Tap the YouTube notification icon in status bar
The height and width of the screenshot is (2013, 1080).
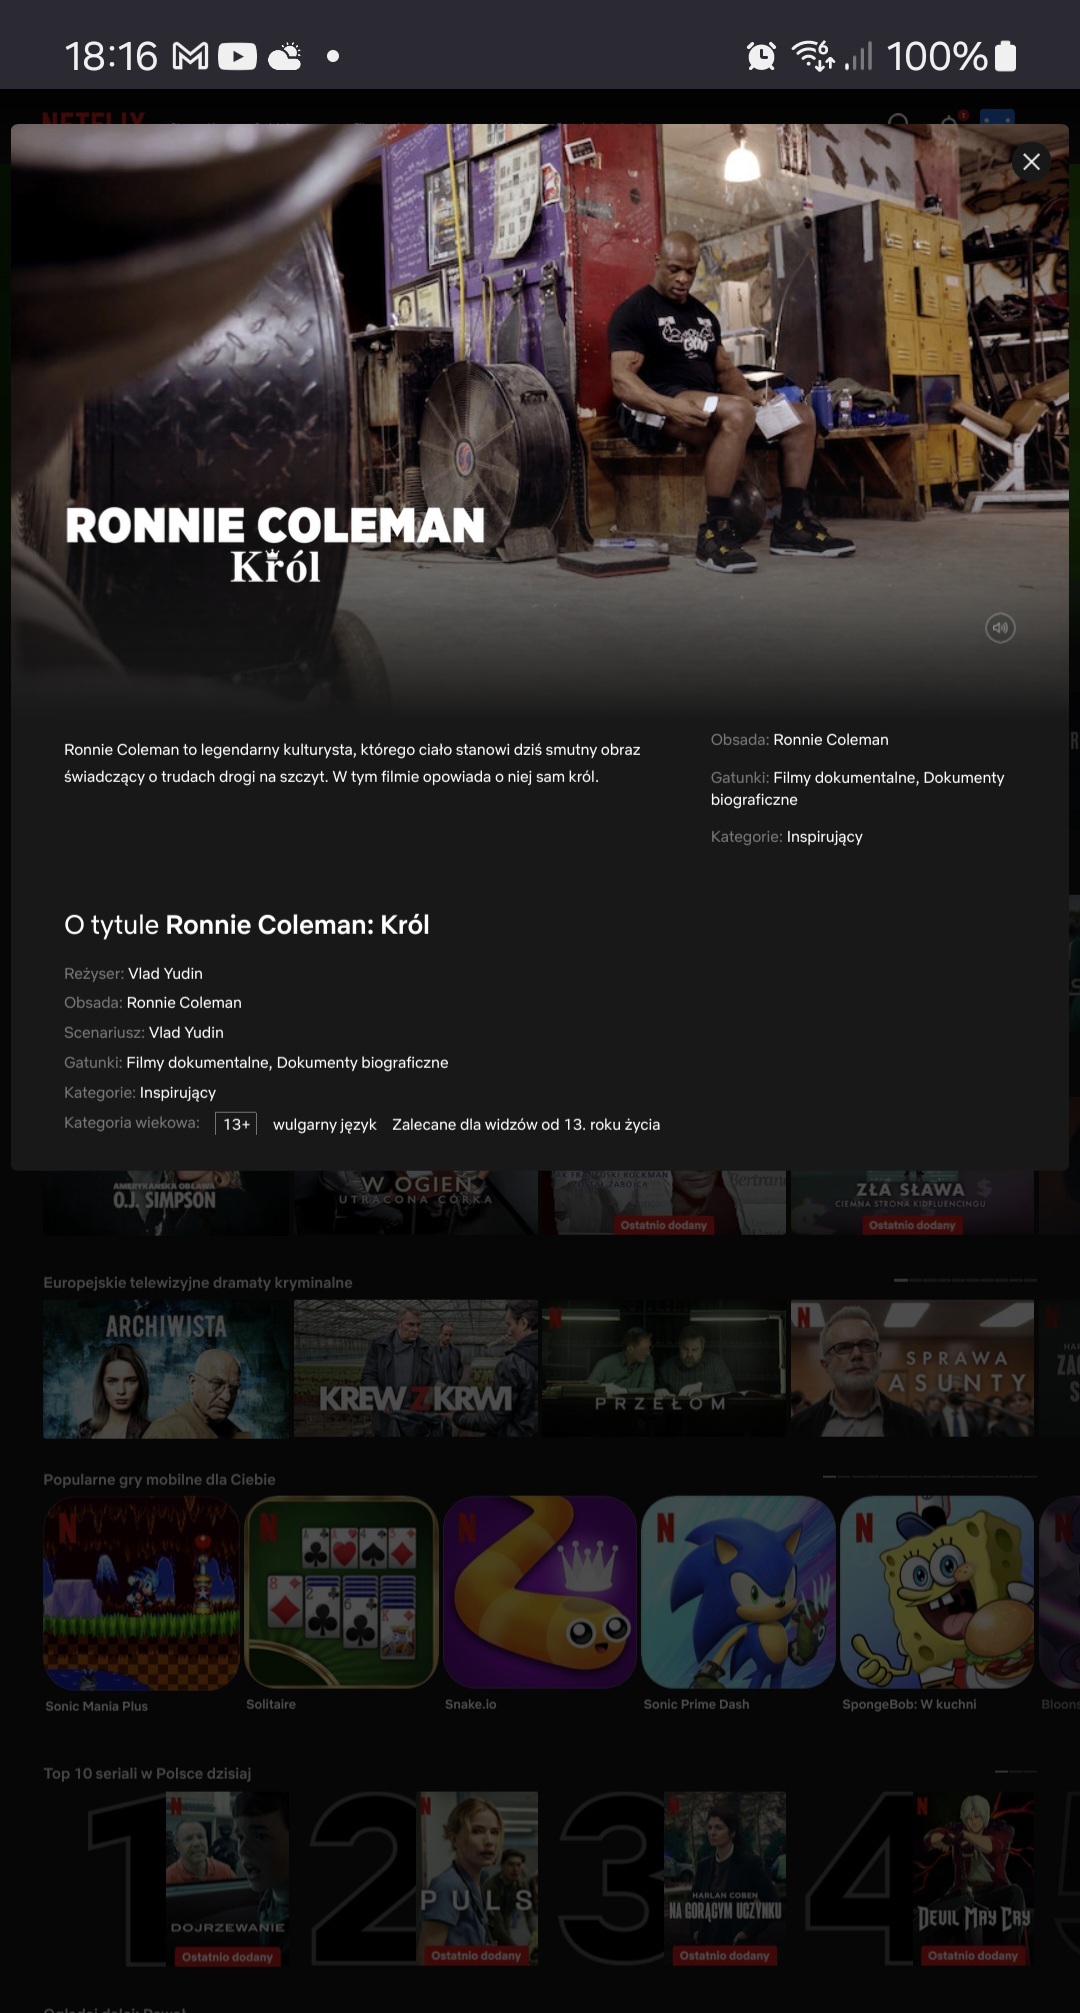pos(237,56)
